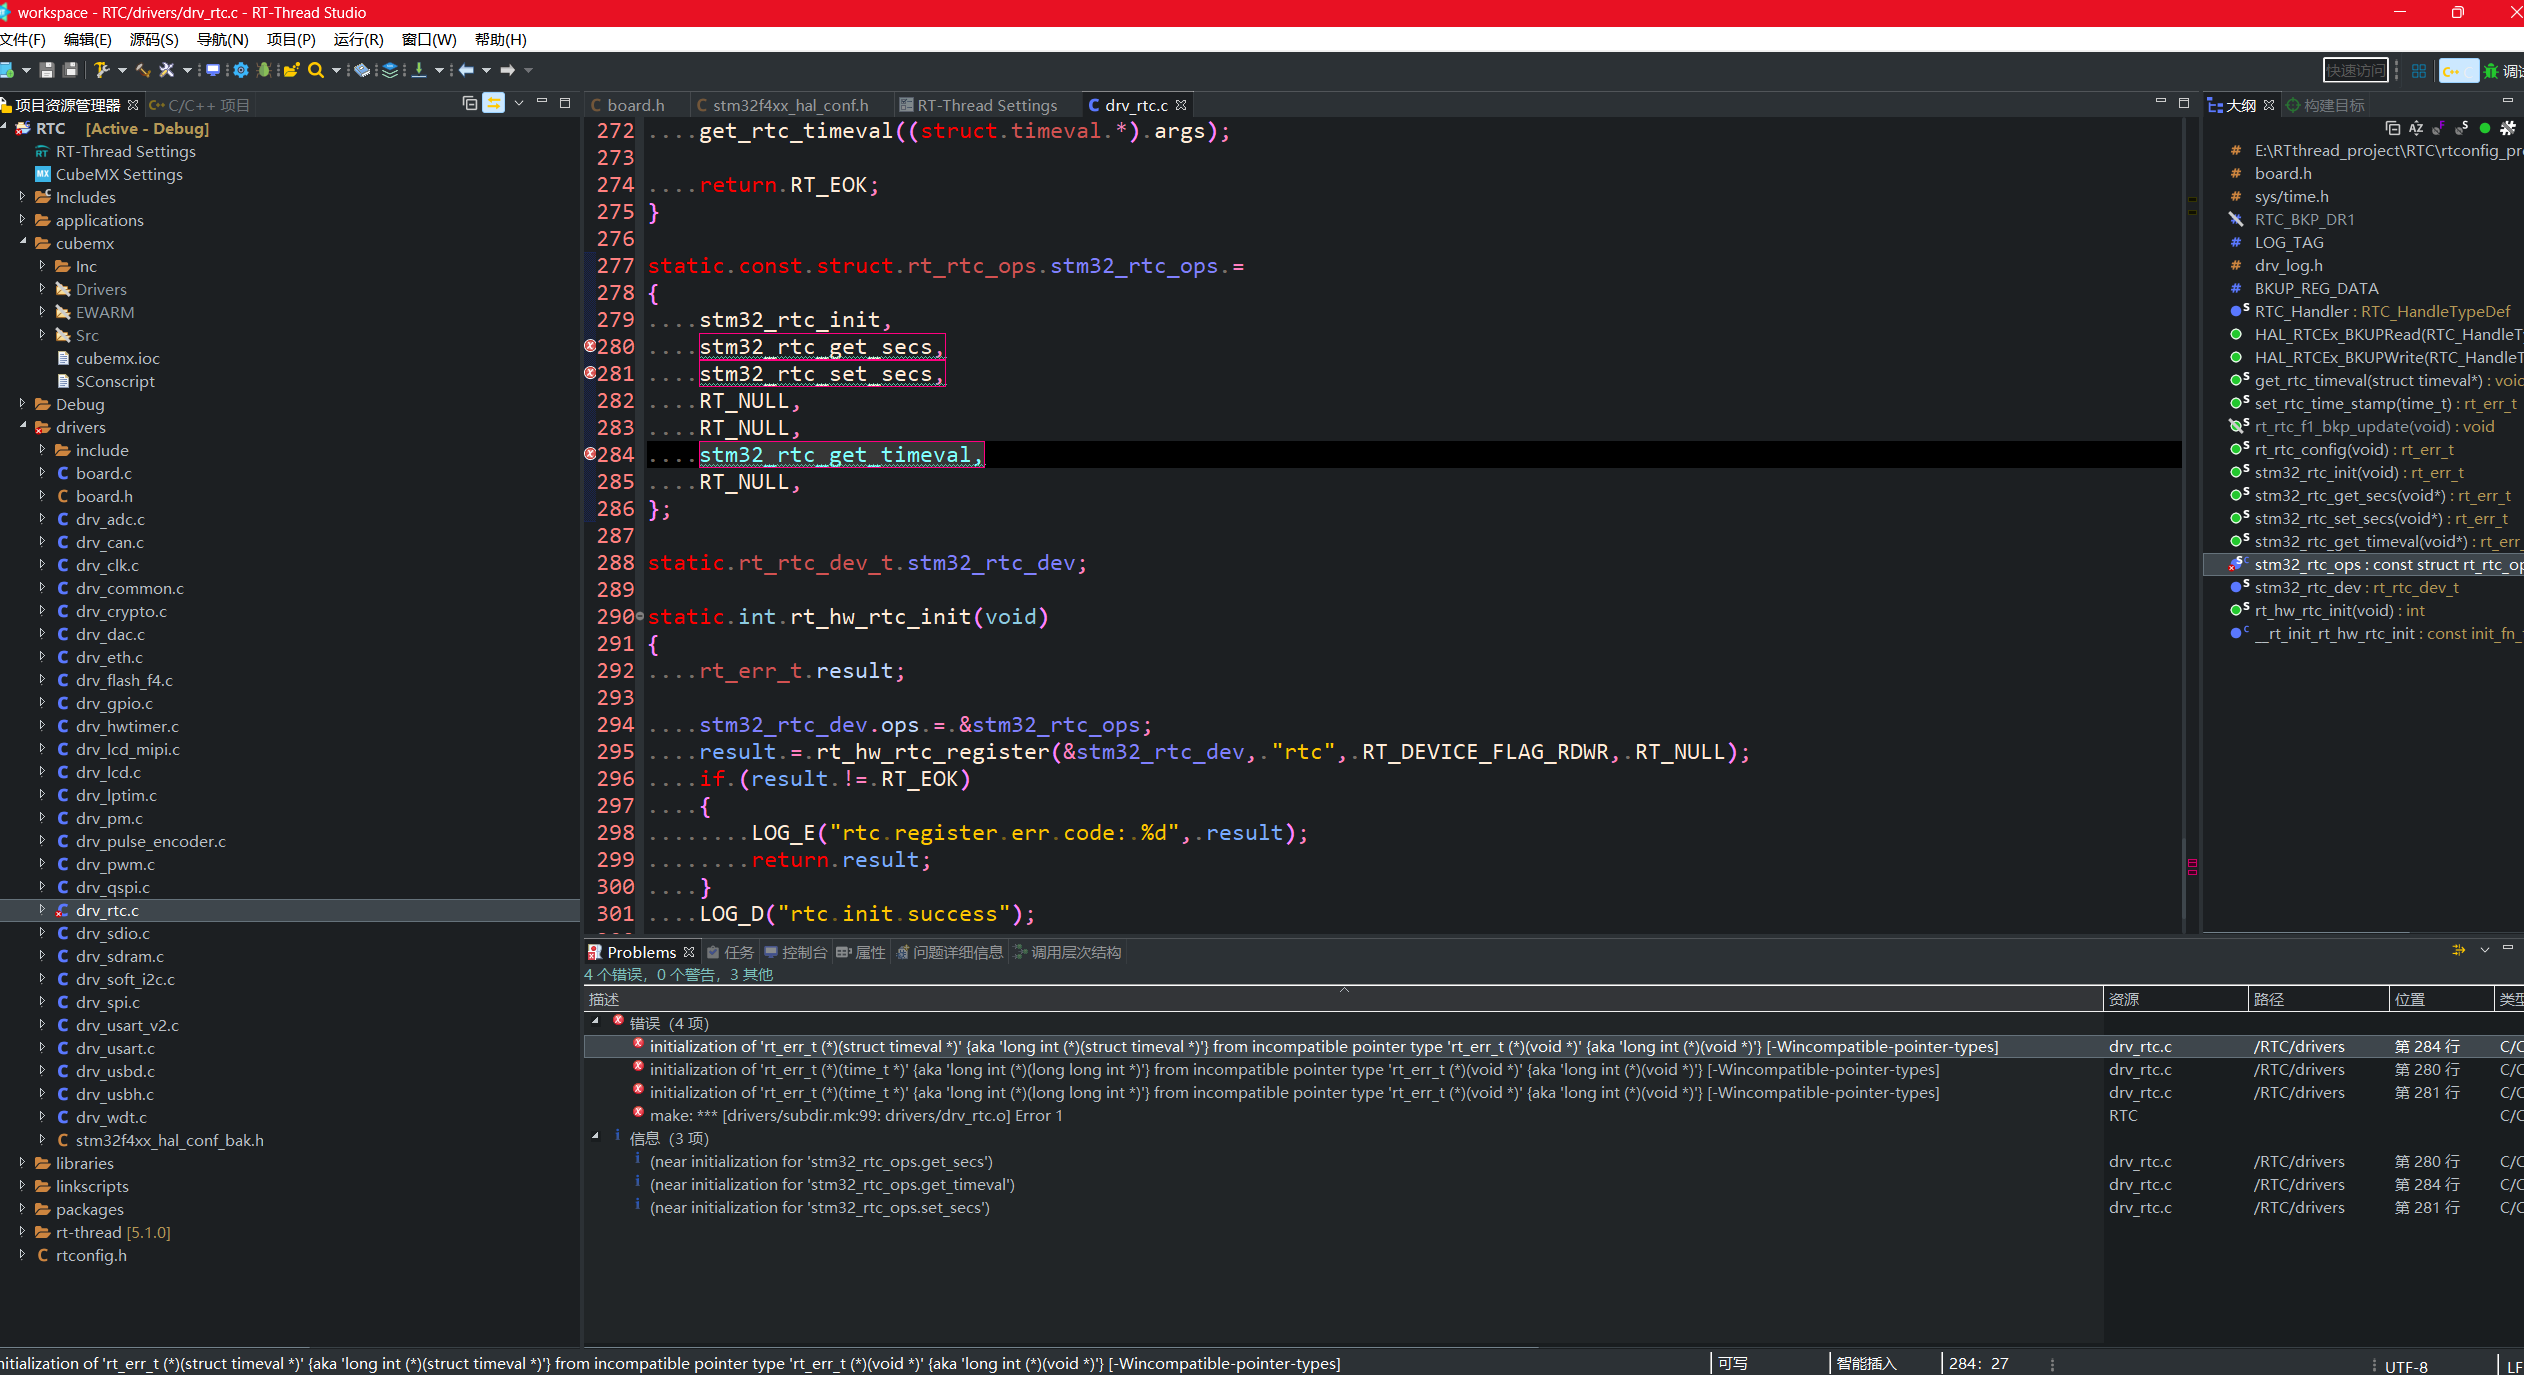The height and width of the screenshot is (1375, 2524).
Task: Open CubeMX Settings in project tree
Action: [119, 174]
